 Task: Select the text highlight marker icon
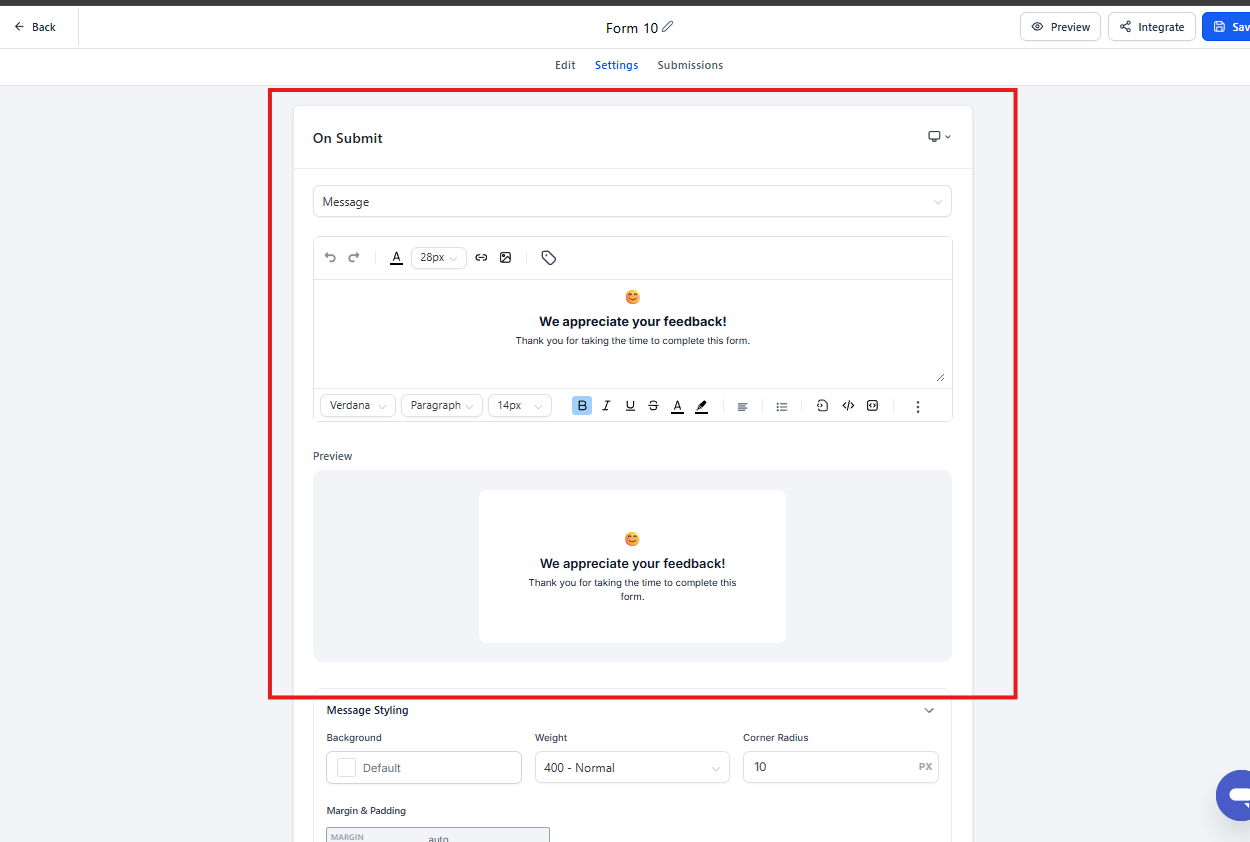(701, 406)
